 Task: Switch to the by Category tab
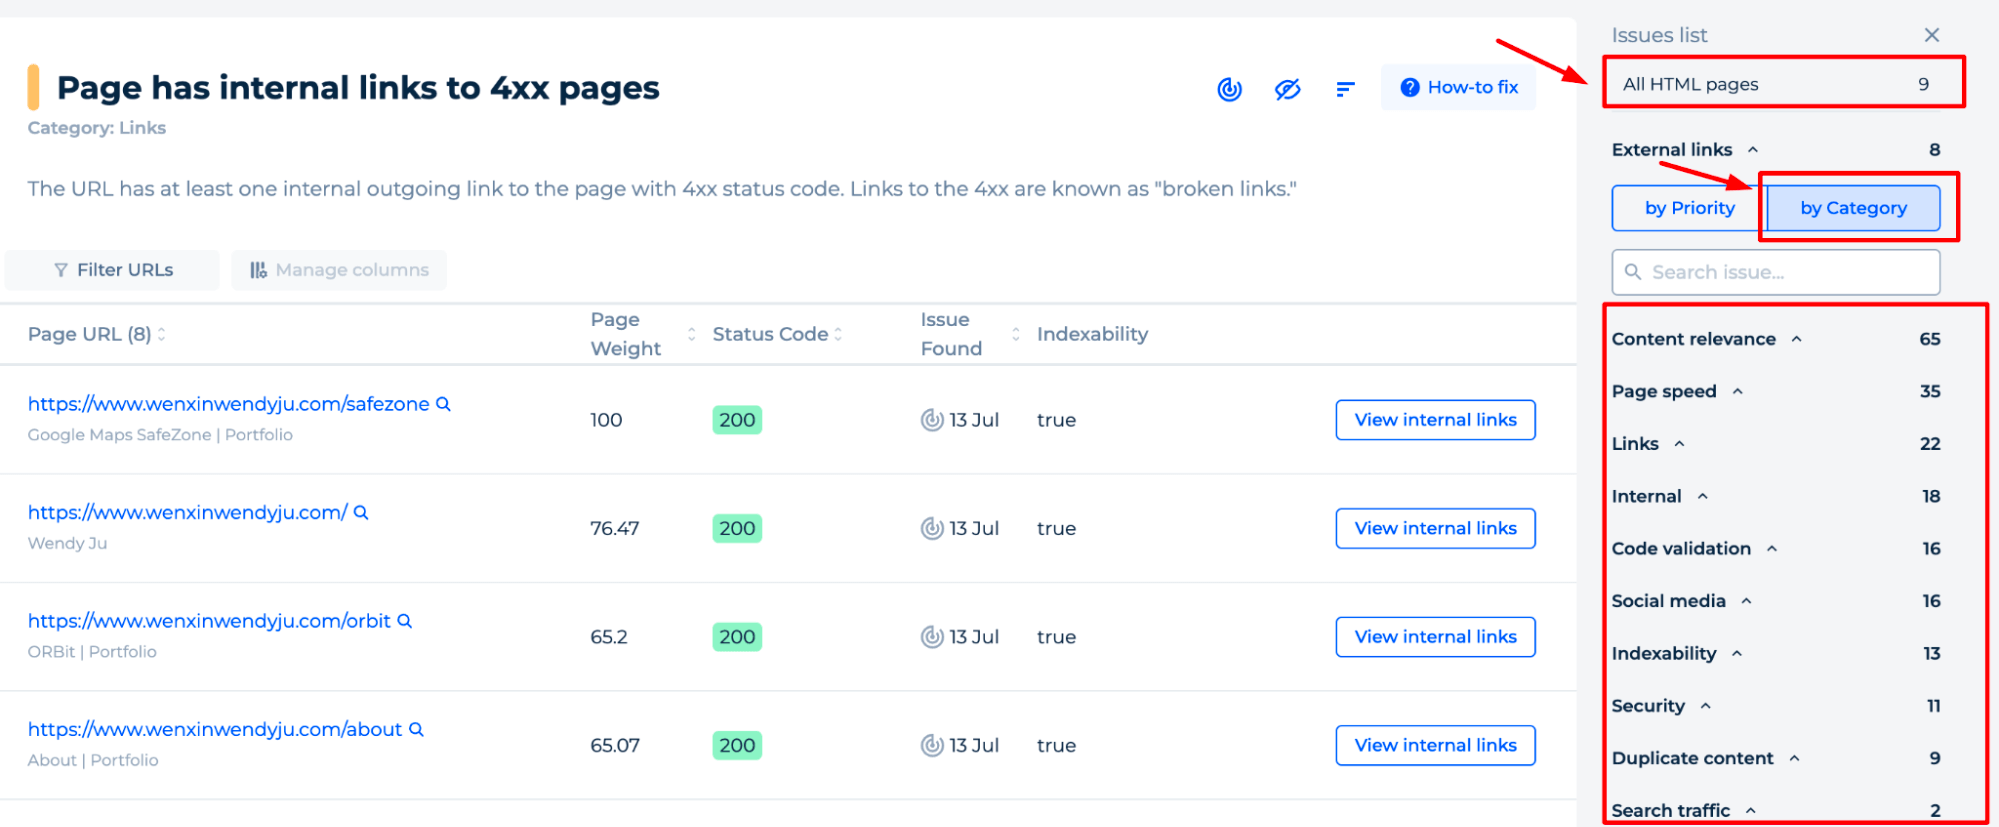pyautogui.click(x=1853, y=208)
